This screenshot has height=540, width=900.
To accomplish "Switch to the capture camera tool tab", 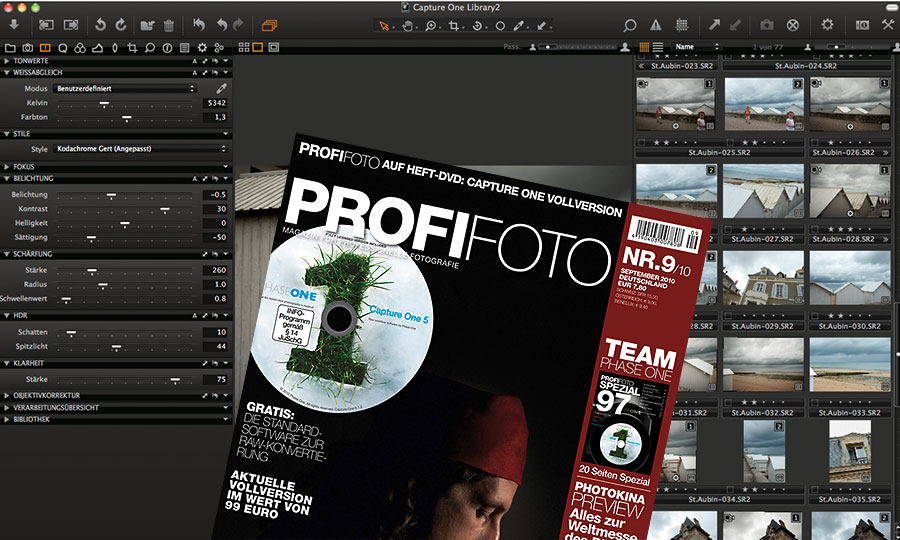I will (28, 47).
